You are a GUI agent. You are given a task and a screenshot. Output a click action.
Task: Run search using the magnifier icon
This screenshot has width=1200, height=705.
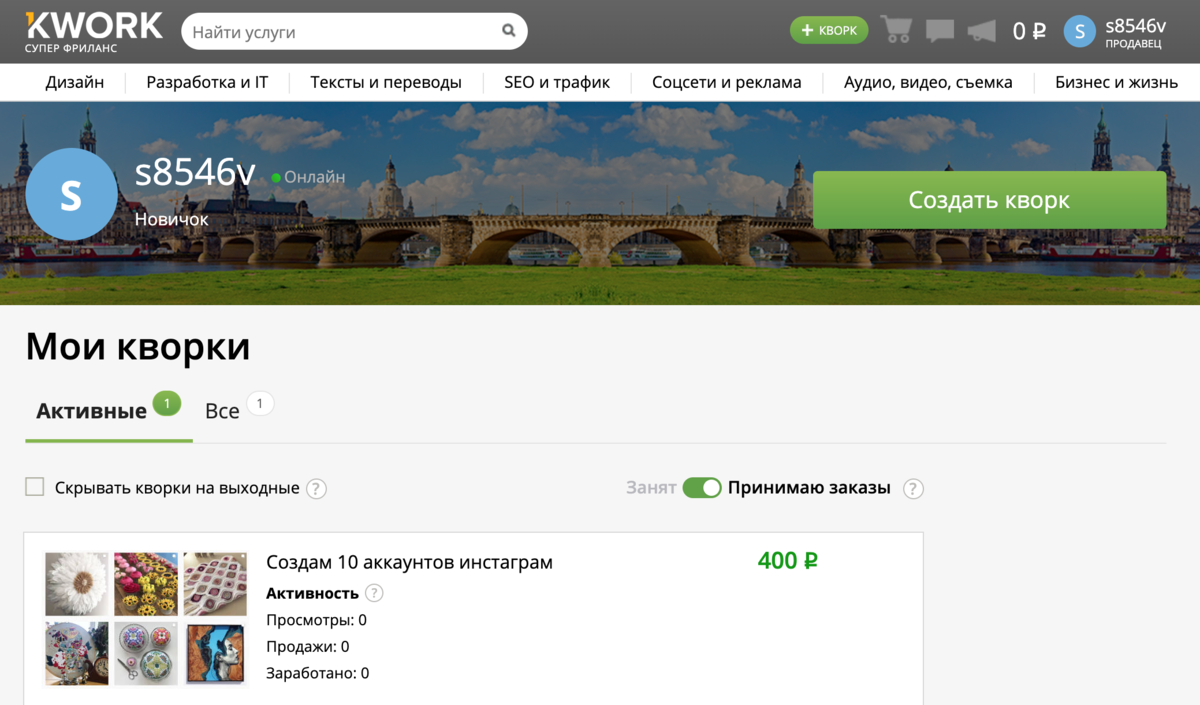pos(509,31)
